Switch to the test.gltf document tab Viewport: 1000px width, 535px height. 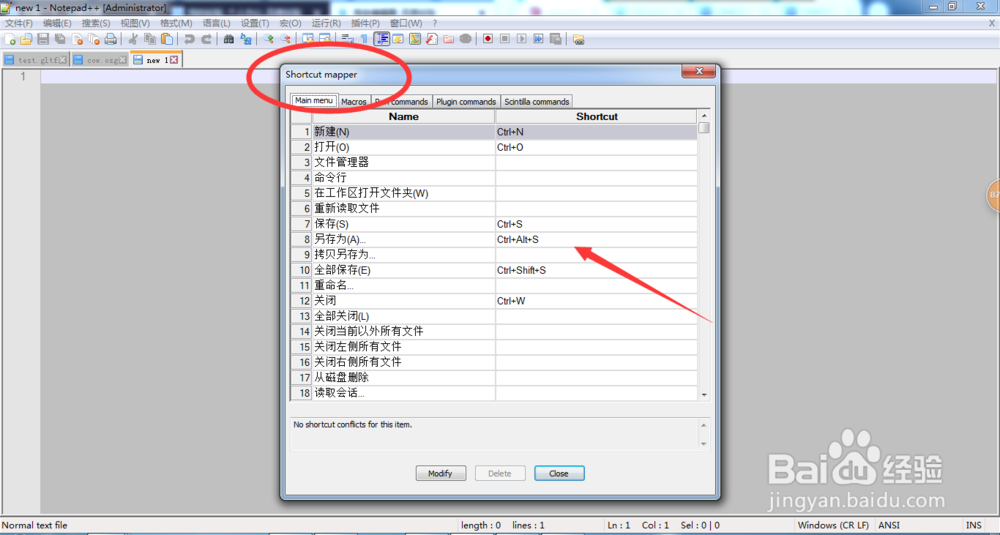(36, 60)
